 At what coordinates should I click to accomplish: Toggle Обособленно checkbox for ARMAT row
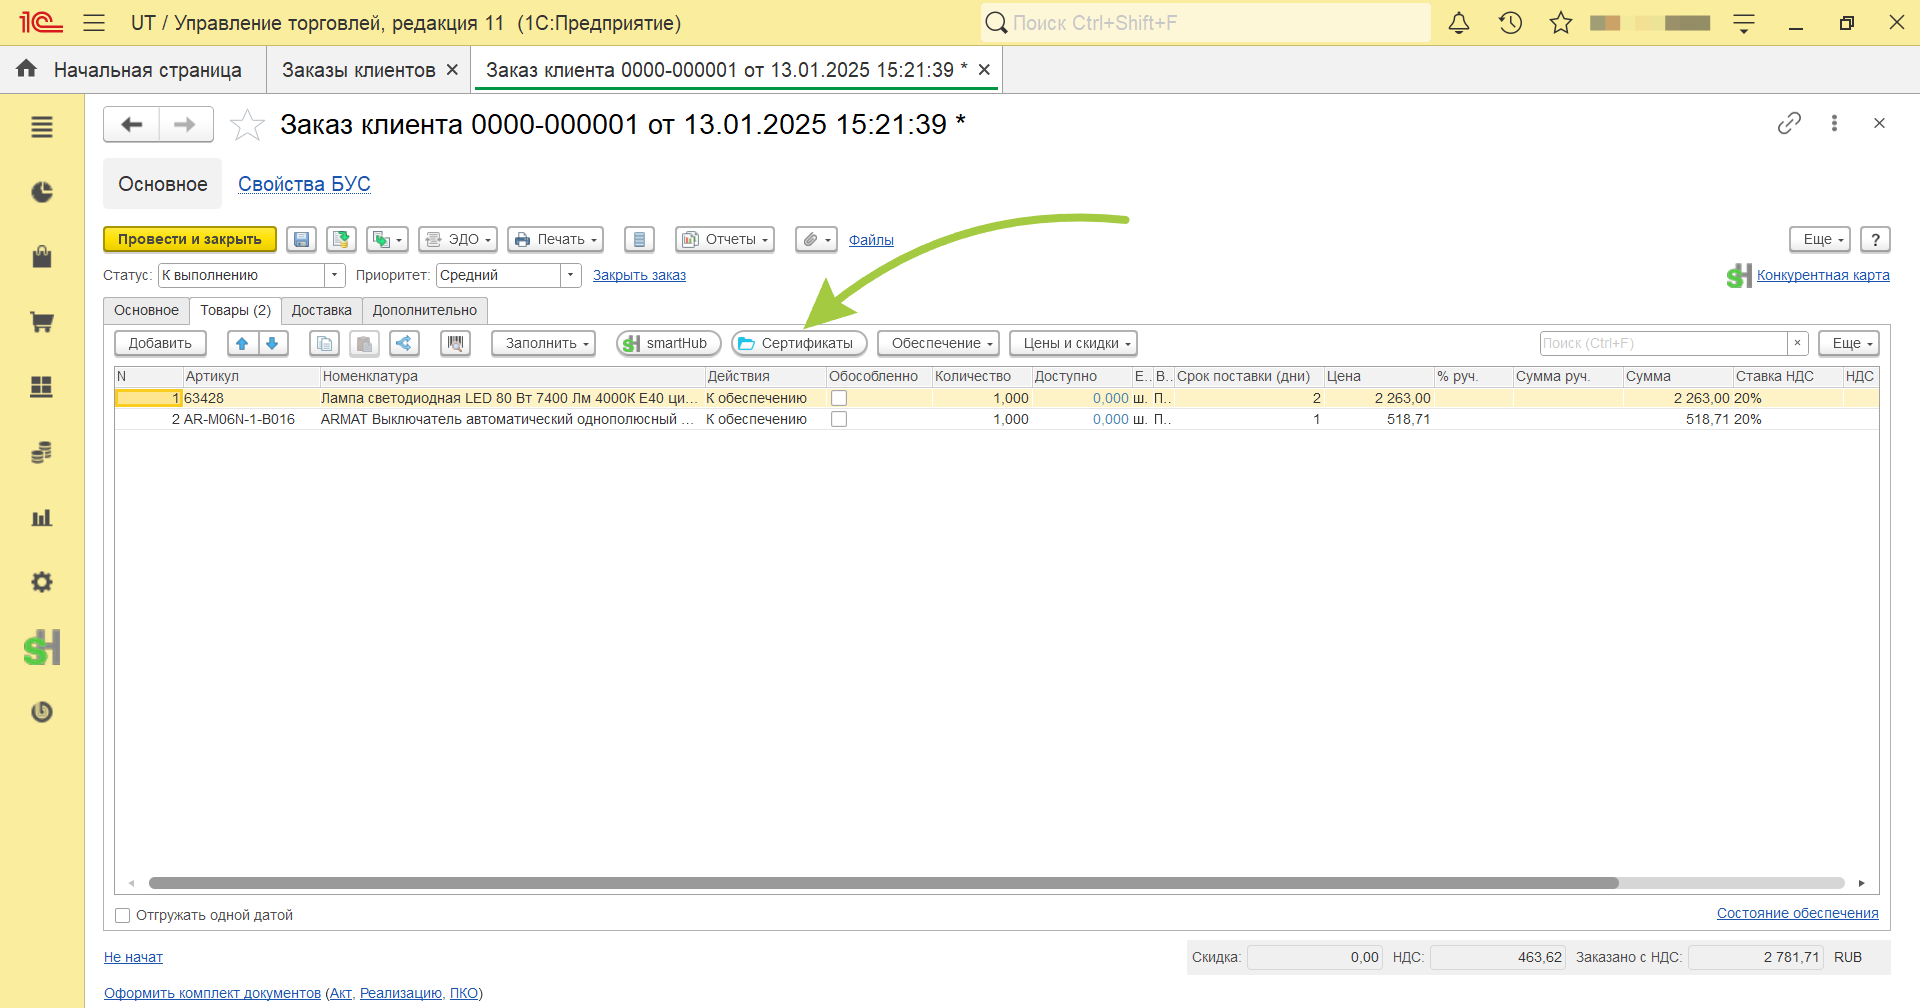pos(839,419)
